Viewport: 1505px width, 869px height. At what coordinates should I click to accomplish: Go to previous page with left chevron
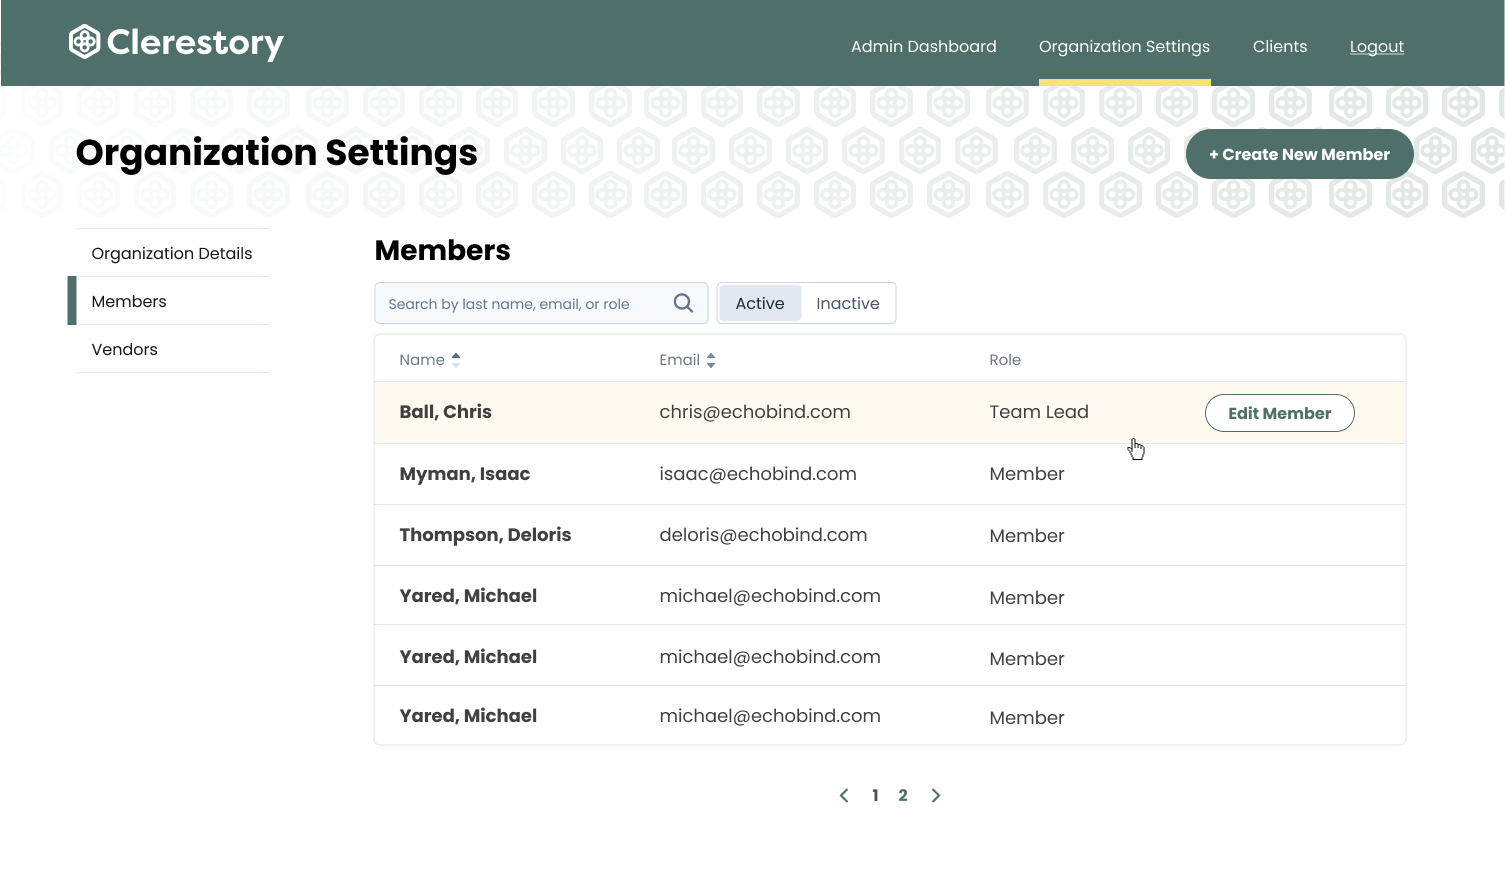click(844, 795)
